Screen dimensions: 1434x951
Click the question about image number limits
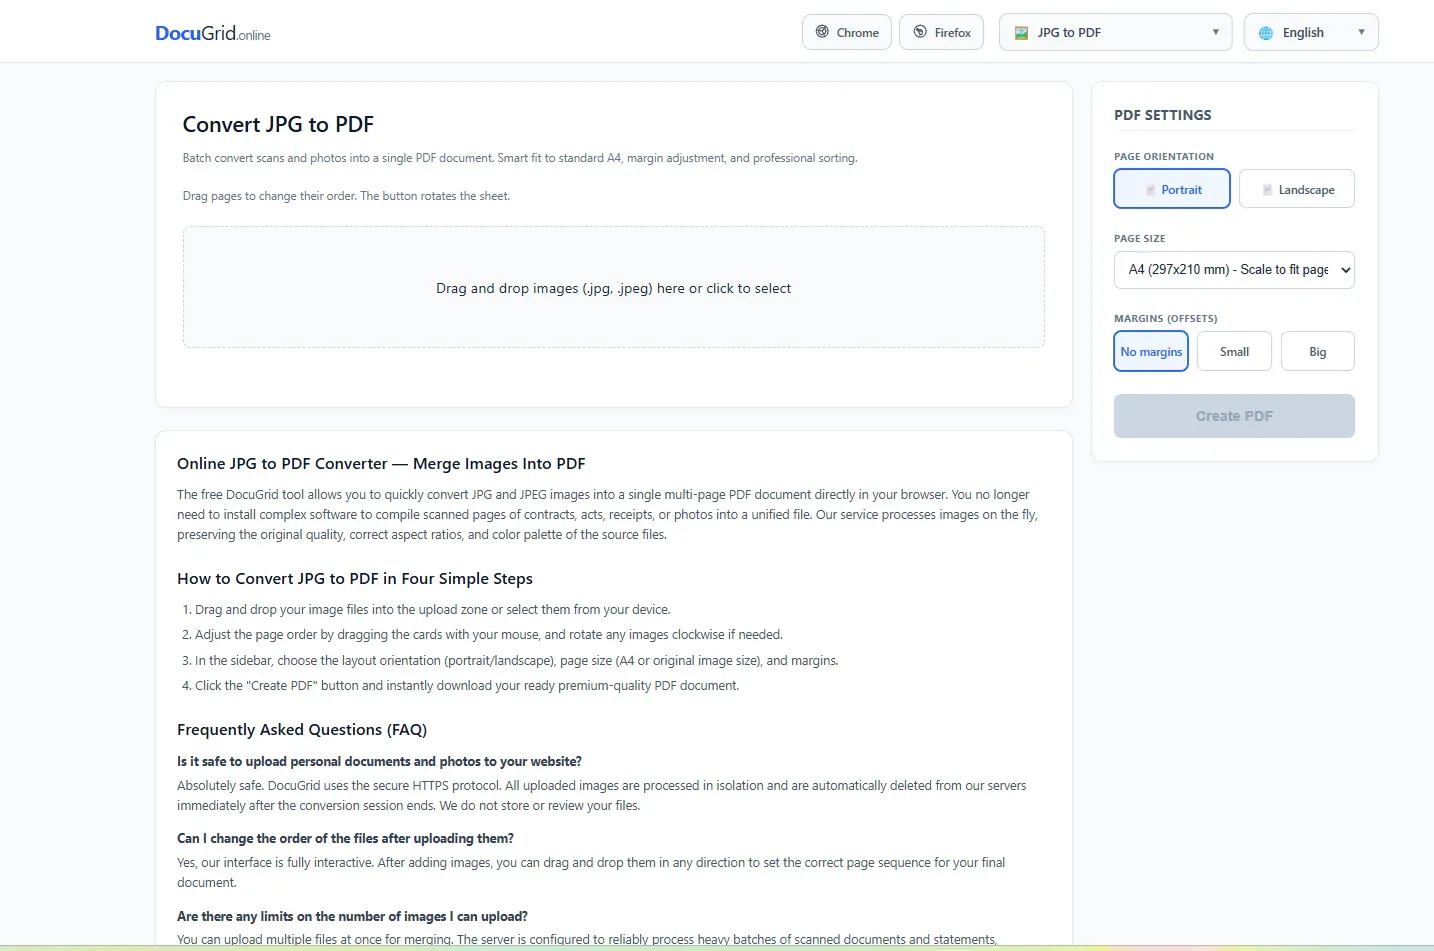352,917
